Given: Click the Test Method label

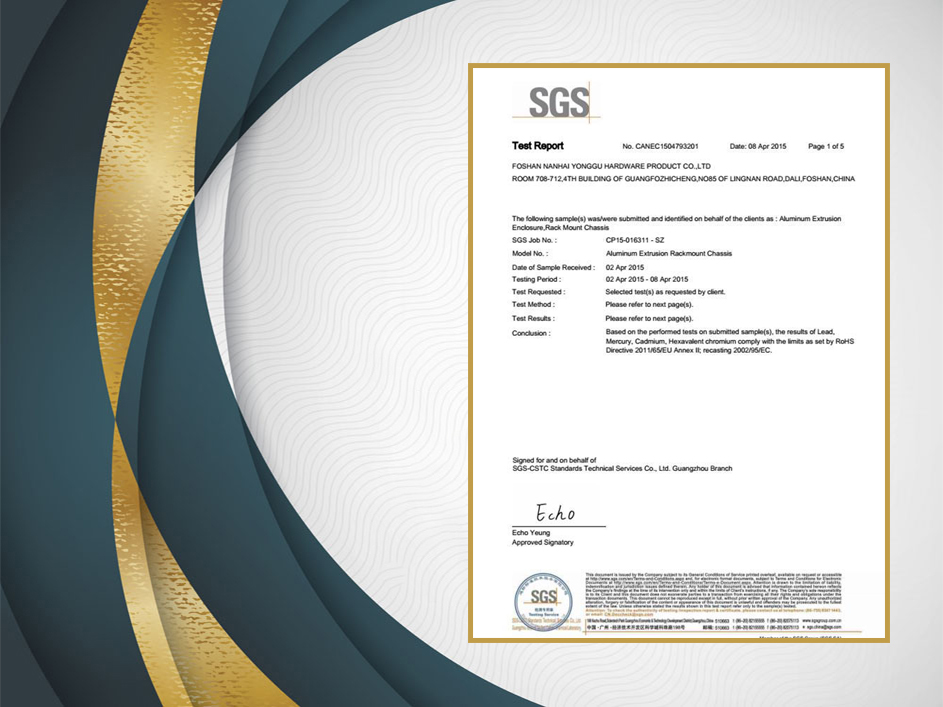Looking at the screenshot, I should pyautogui.click(x=532, y=304).
